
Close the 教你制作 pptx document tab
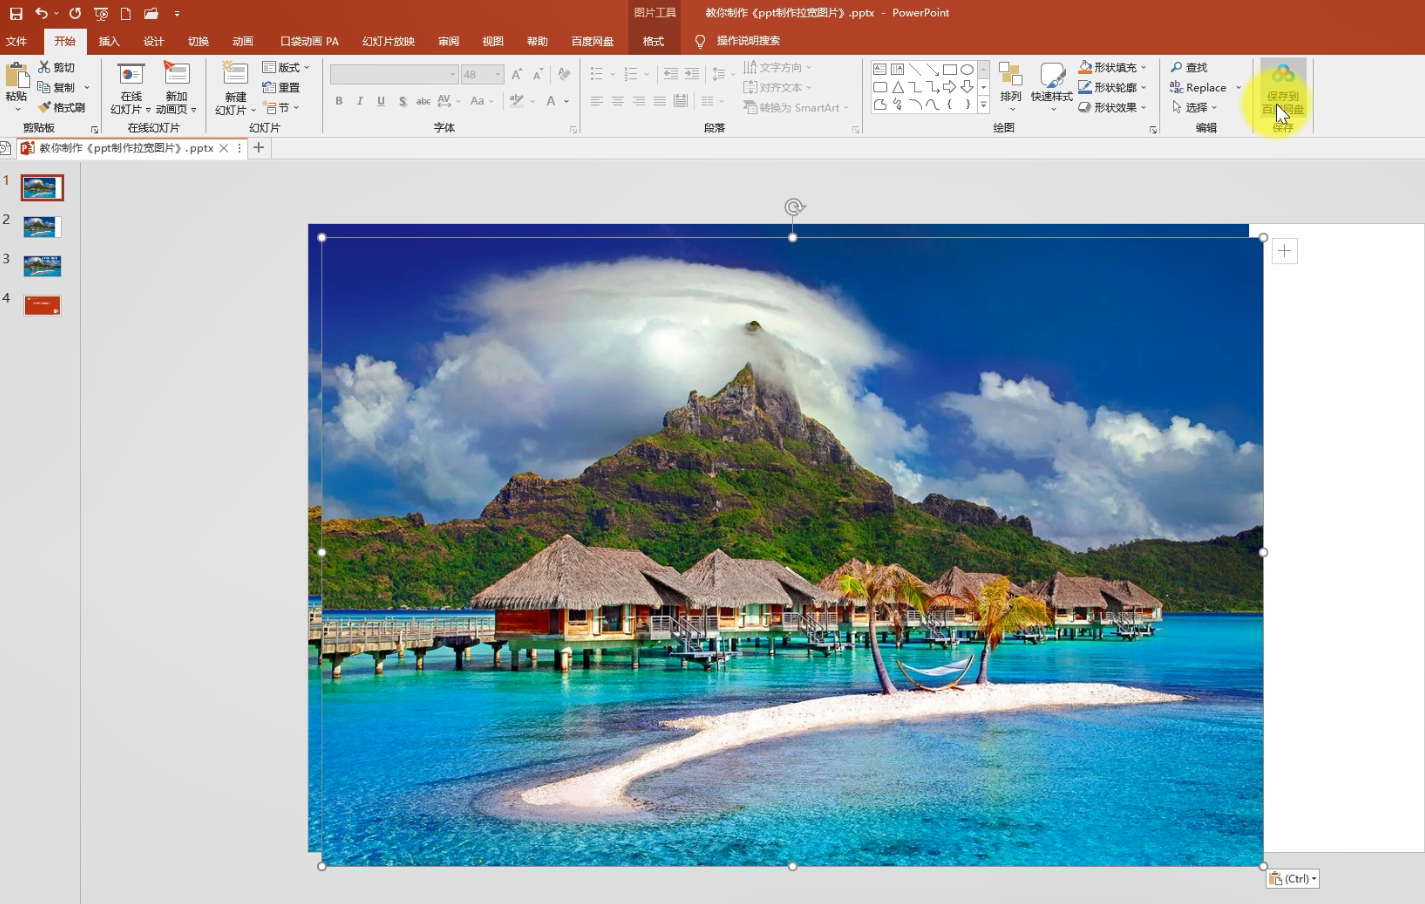point(224,148)
